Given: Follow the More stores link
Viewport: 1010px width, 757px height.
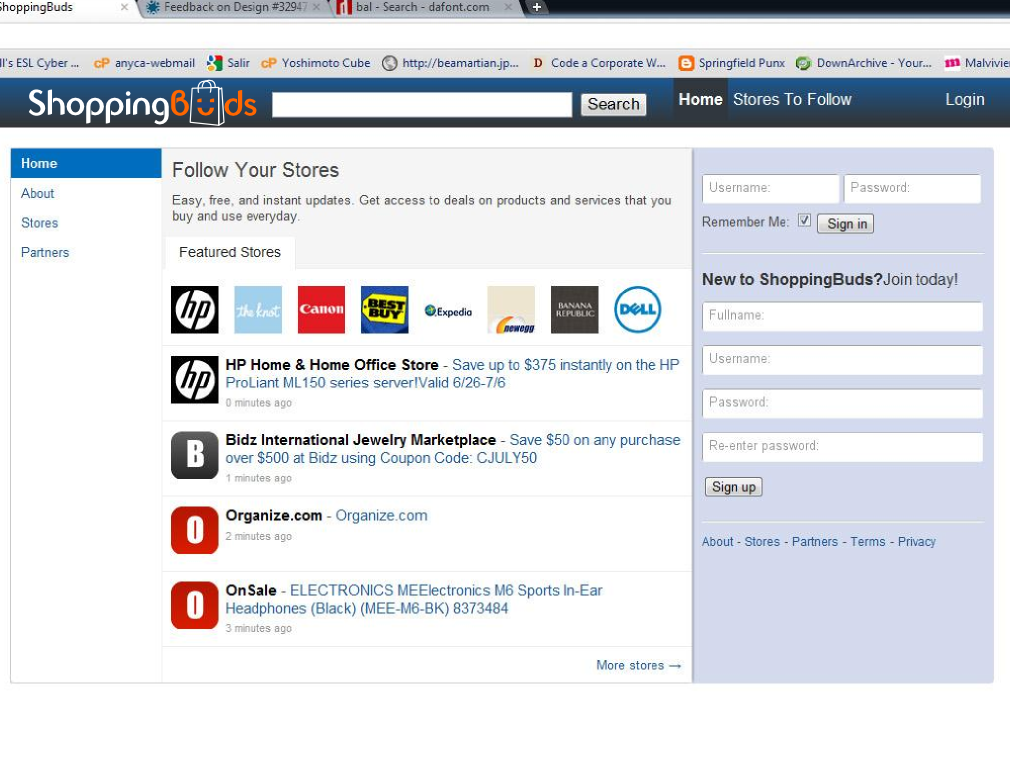Looking at the screenshot, I should click(638, 665).
